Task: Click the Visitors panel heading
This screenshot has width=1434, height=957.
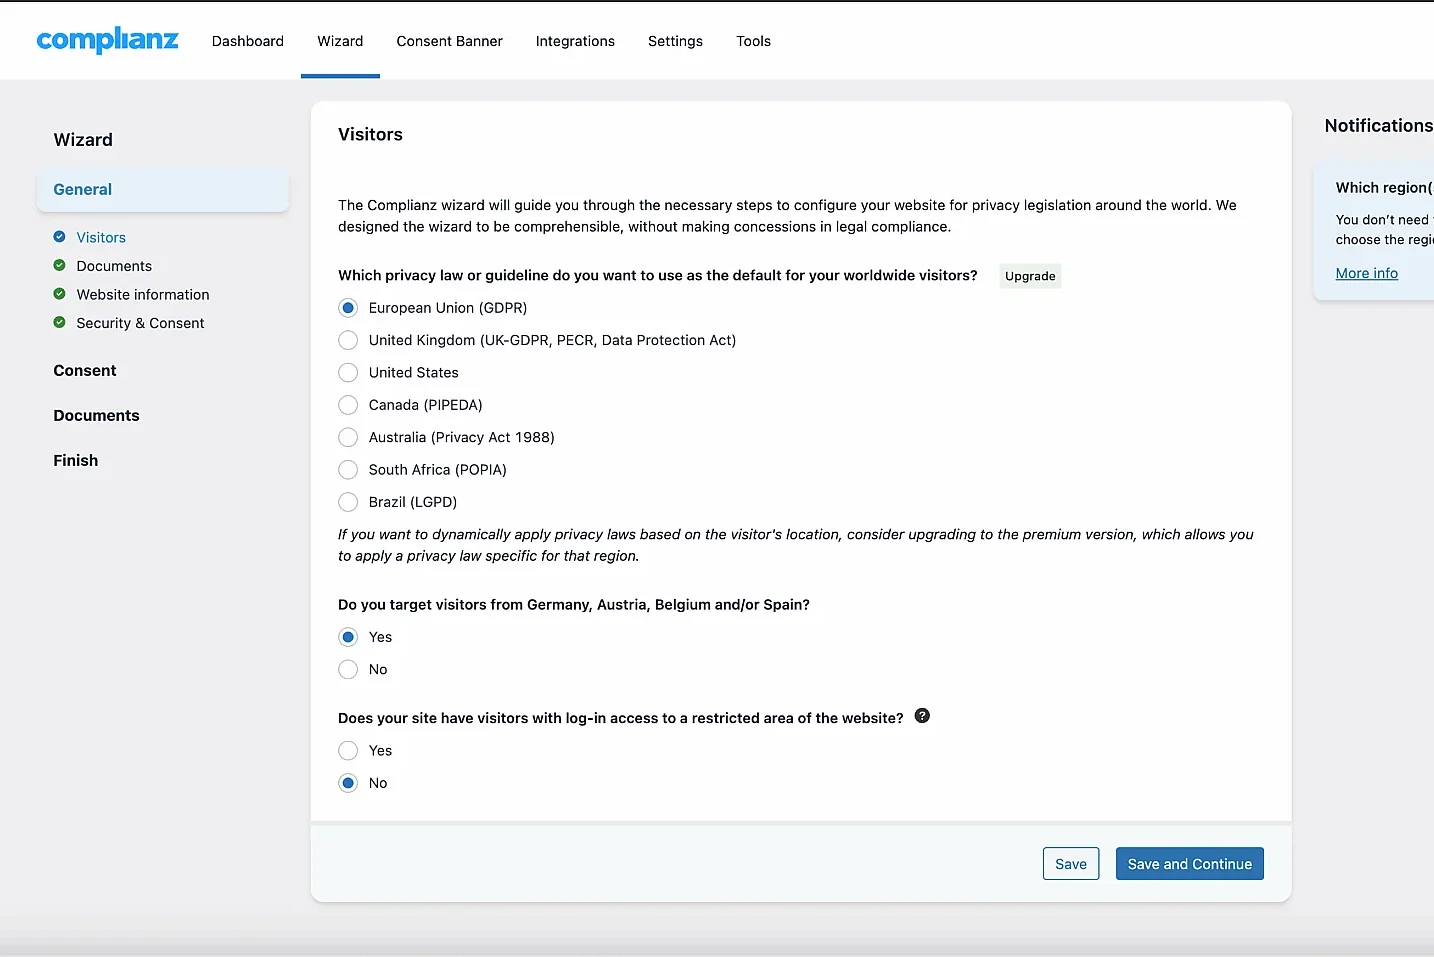Action: tap(370, 134)
